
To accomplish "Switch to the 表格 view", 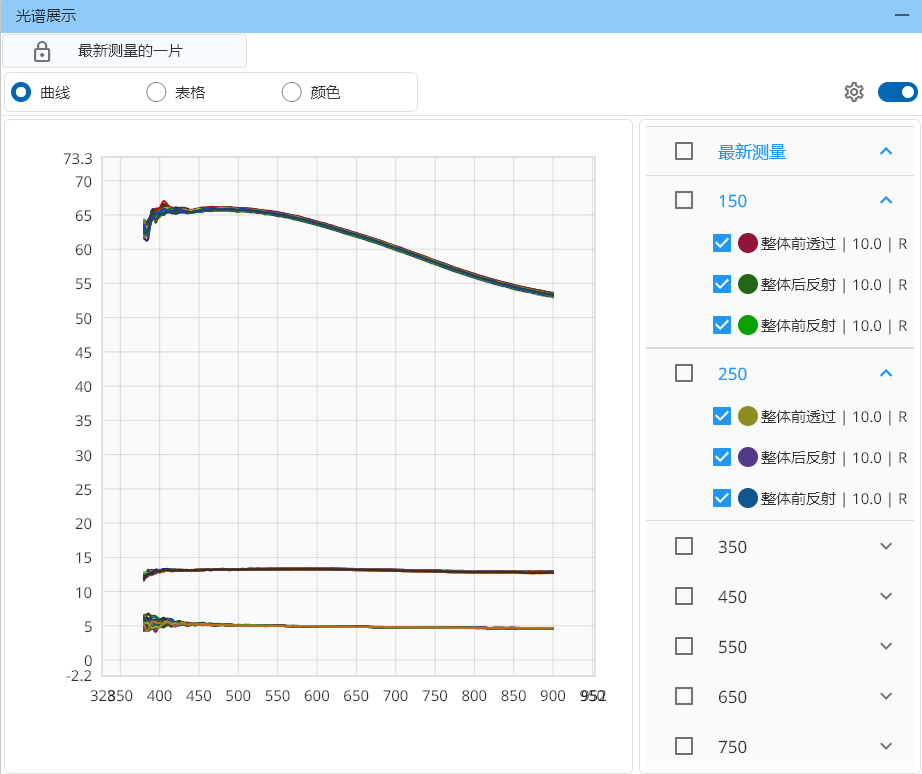I will pos(156,92).
